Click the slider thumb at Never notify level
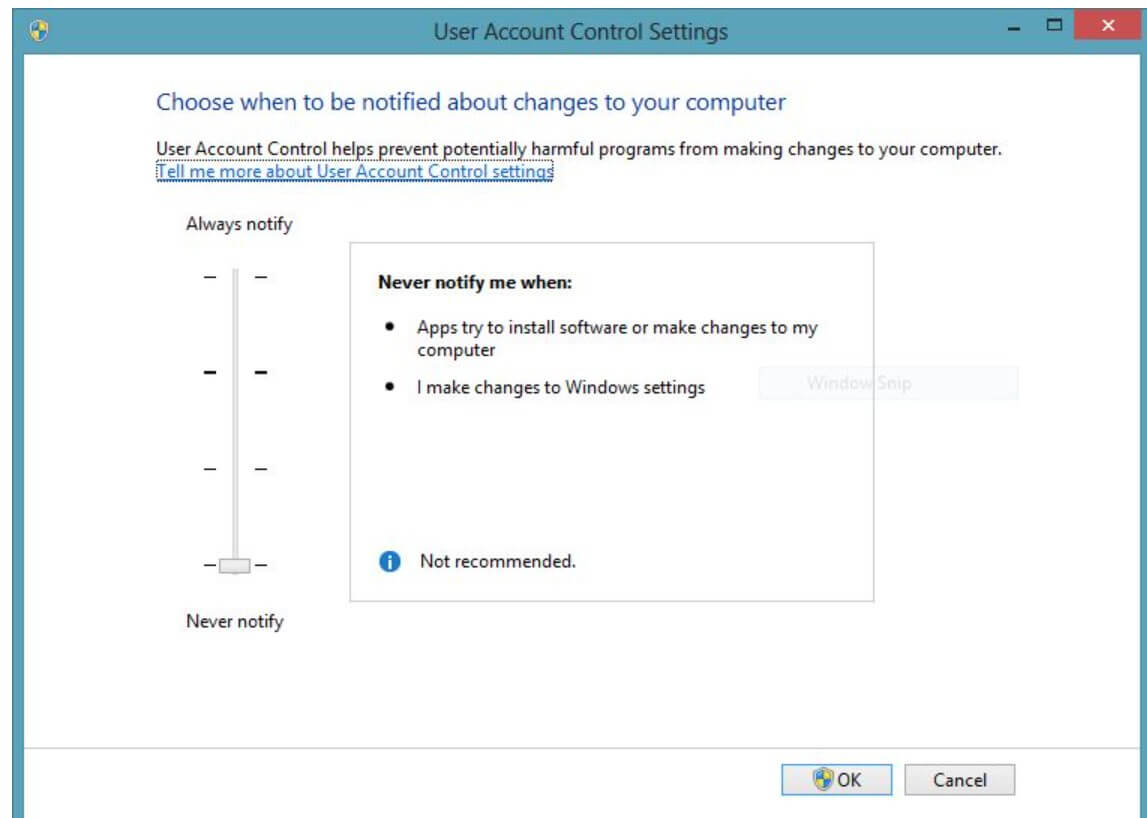 [235, 565]
